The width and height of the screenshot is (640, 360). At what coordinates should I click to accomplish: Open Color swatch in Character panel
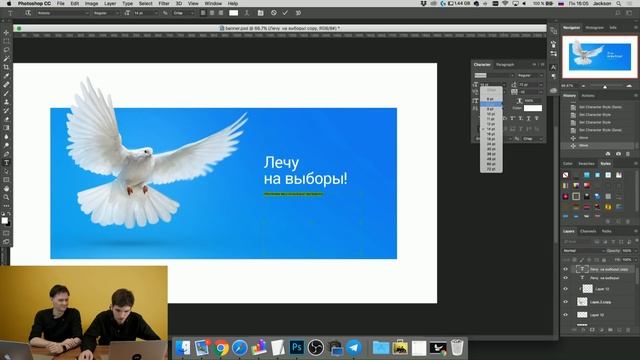pyautogui.click(x=533, y=108)
